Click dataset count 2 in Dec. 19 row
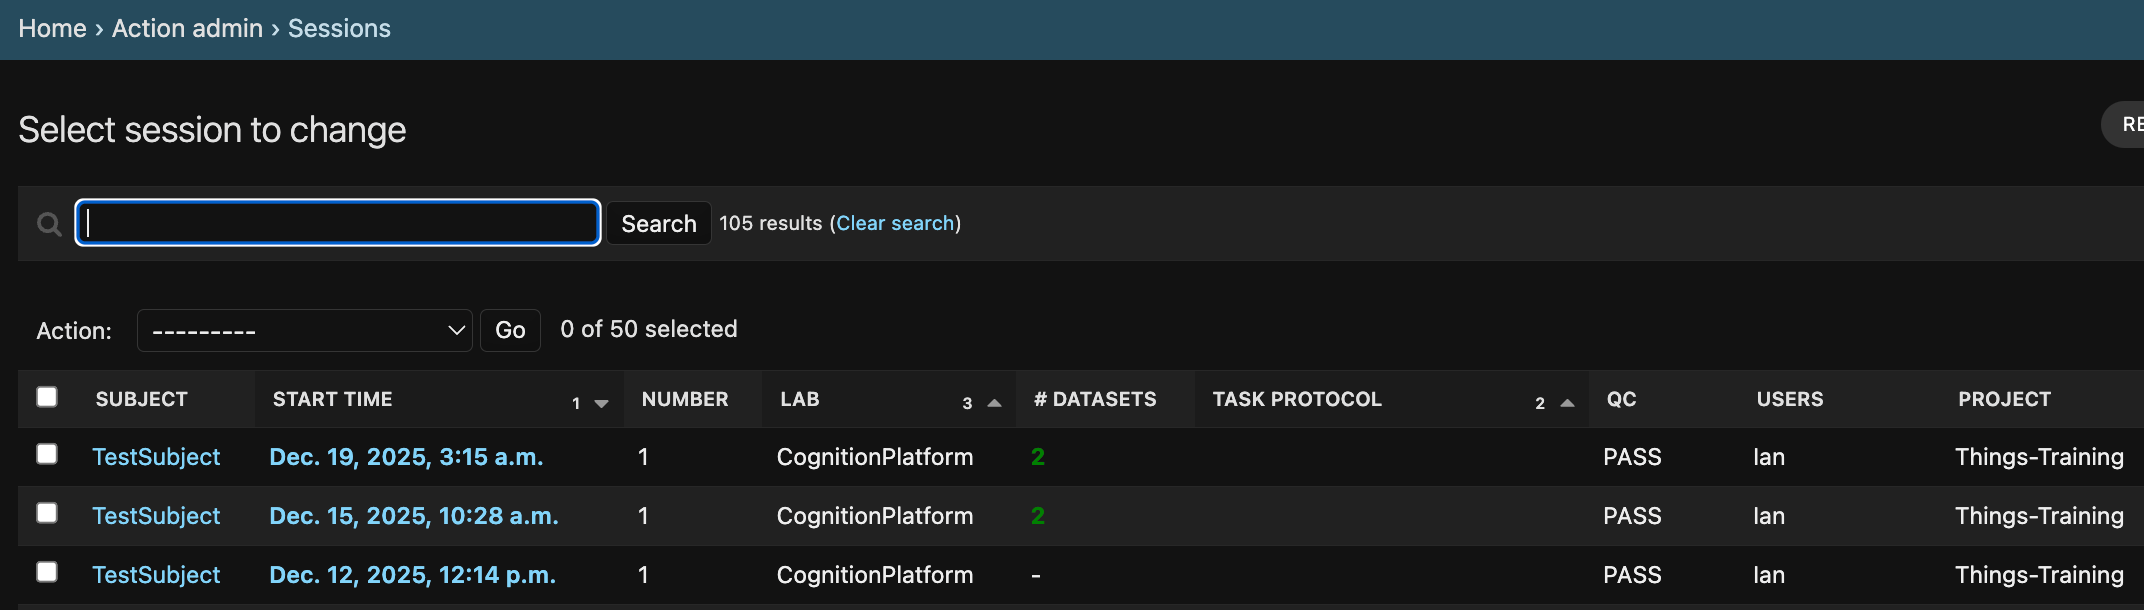2144x610 pixels. 1038,457
